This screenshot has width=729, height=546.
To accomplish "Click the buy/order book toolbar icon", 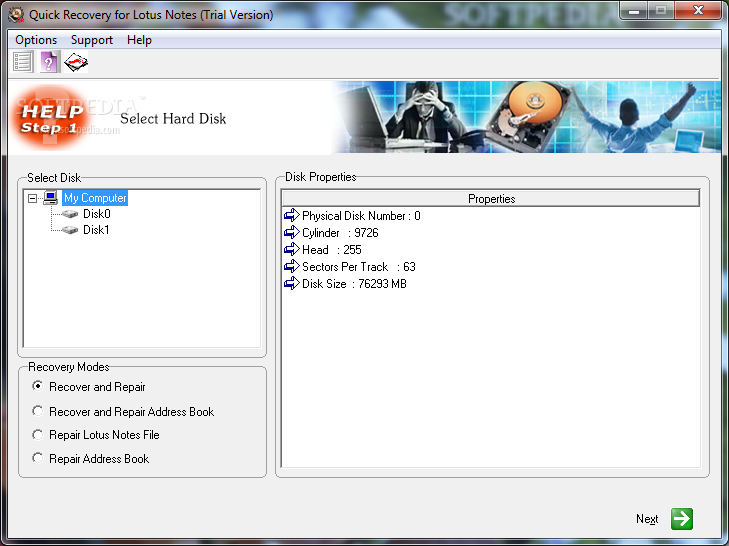I will [x=76, y=62].
